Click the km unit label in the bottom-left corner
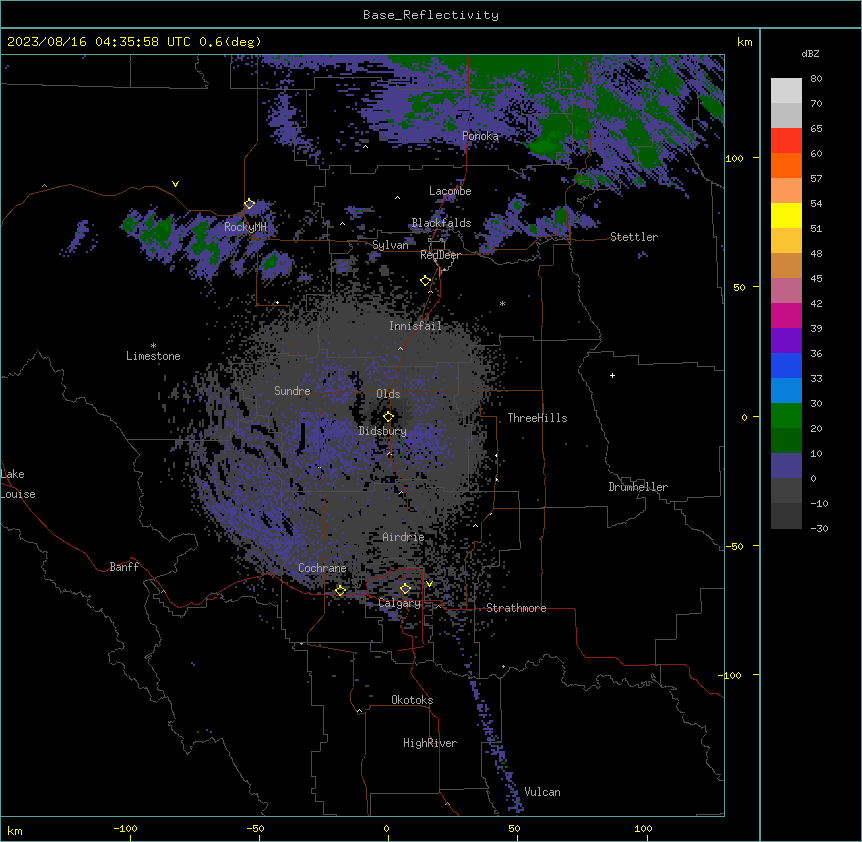The width and height of the screenshot is (862, 842). pos(15,831)
